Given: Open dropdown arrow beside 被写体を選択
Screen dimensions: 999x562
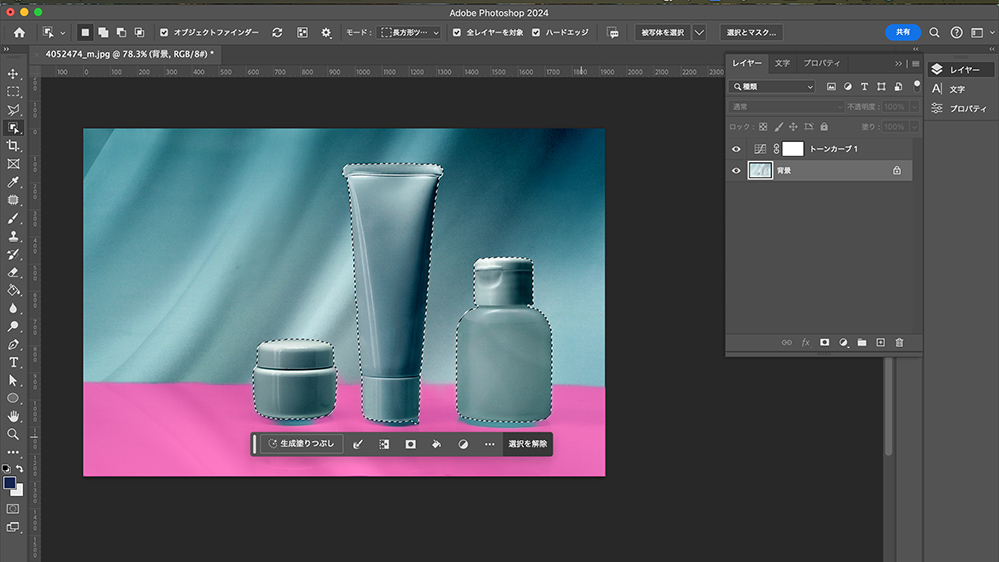Looking at the screenshot, I should coord(699,33).
